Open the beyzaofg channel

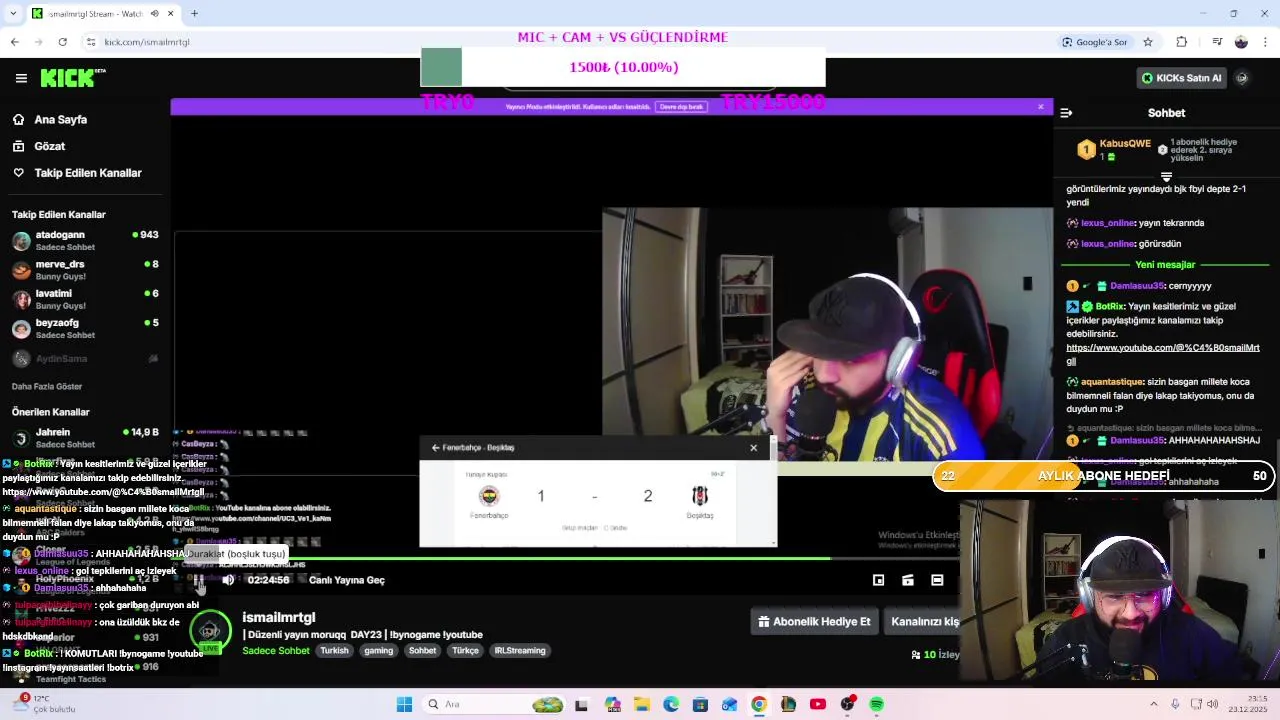pyautogui.click(x=85, y=328)
